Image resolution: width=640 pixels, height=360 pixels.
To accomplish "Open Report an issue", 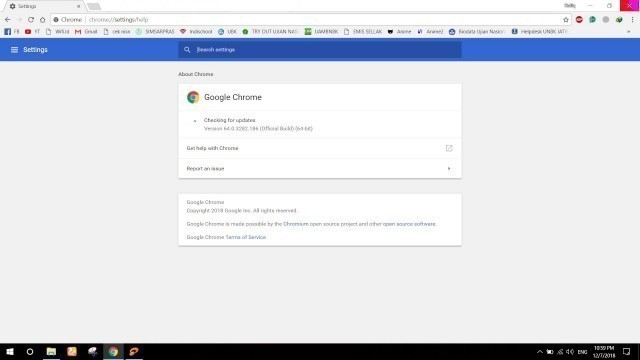I will point(320,169).
